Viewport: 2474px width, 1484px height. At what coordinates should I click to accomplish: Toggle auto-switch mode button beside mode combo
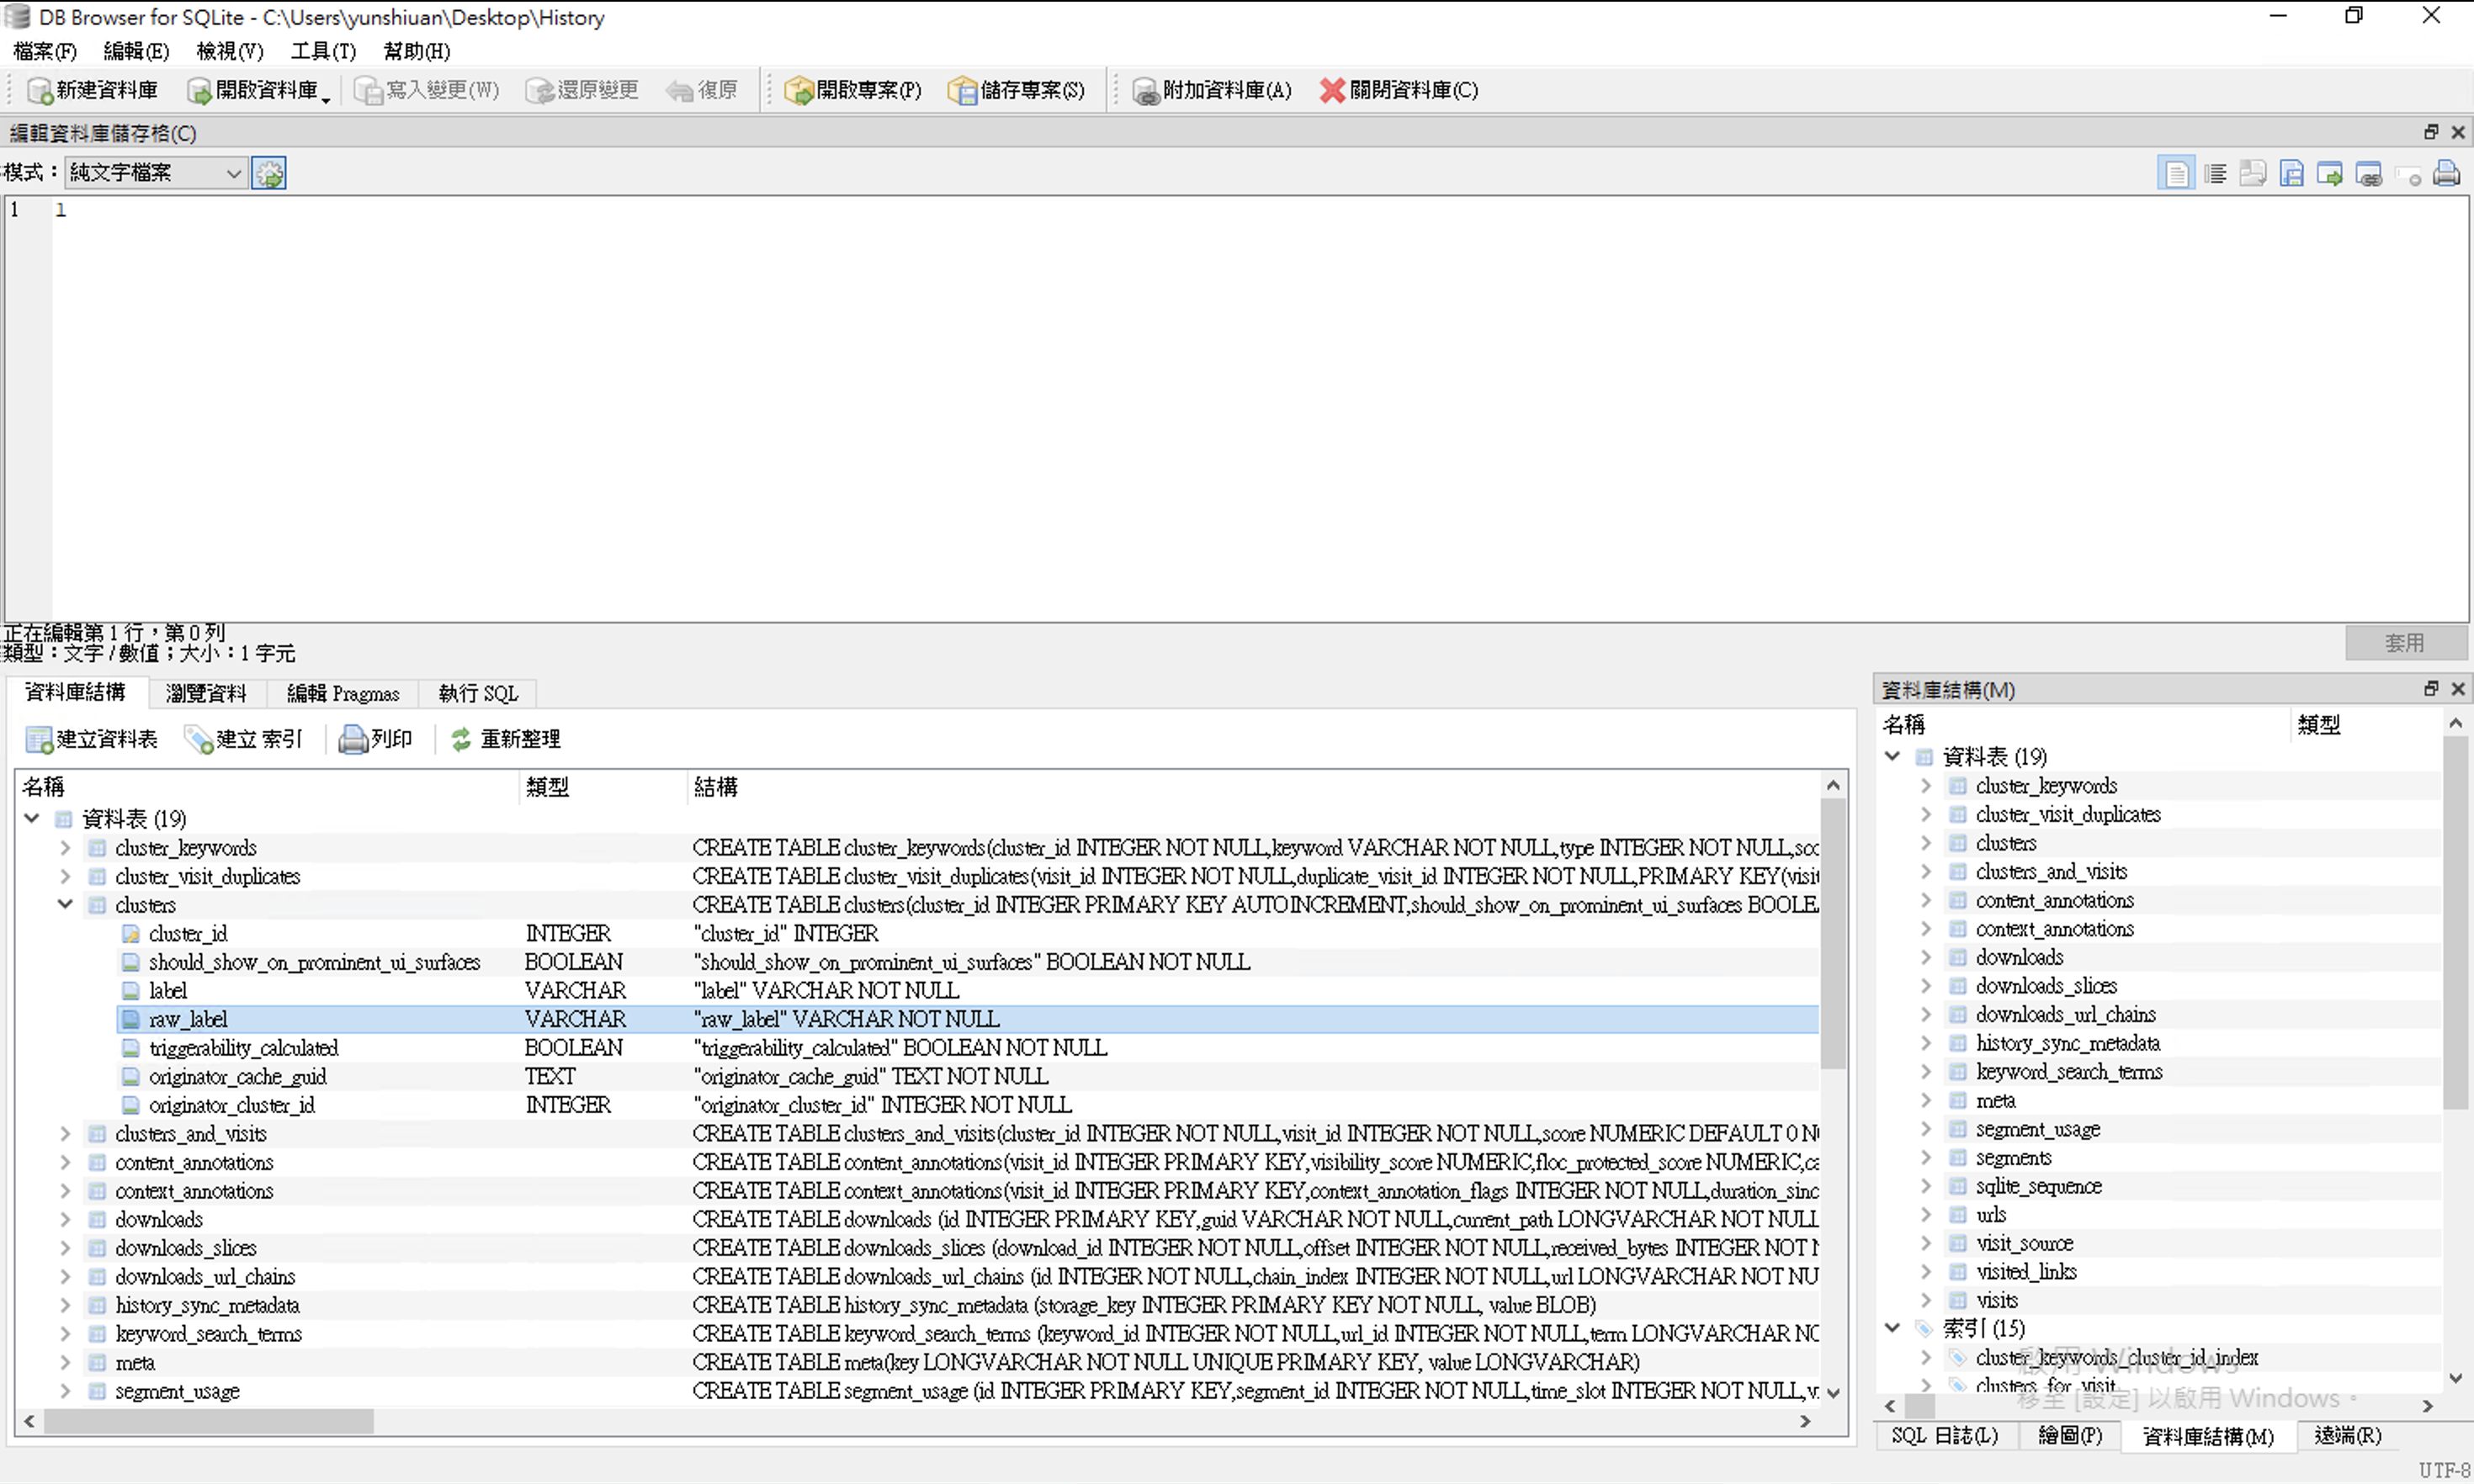point(268,173)
